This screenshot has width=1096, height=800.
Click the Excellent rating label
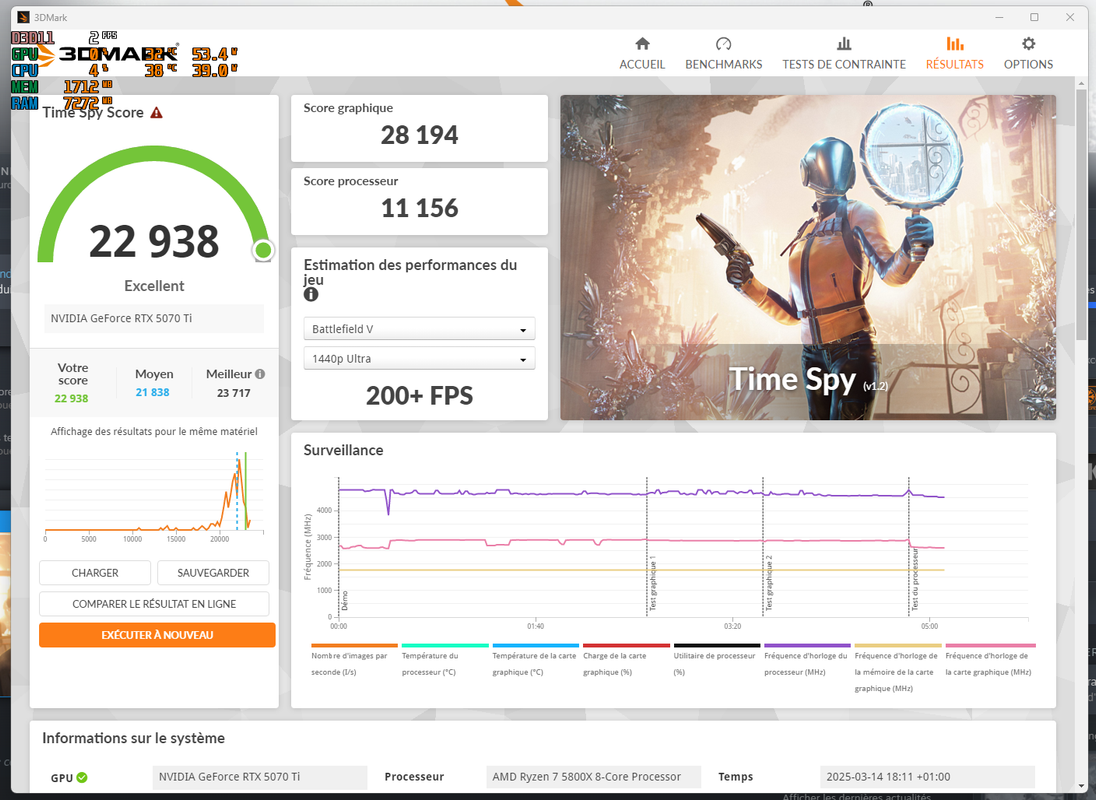(154, 286)
